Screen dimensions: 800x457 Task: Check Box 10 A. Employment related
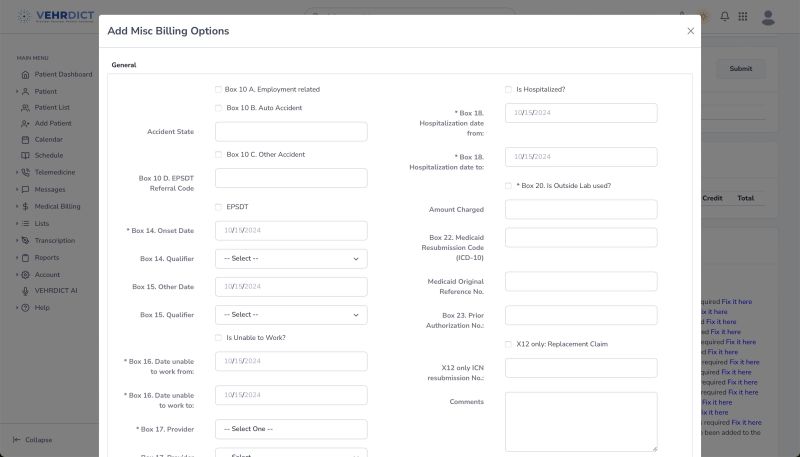(x=219, y=89)
